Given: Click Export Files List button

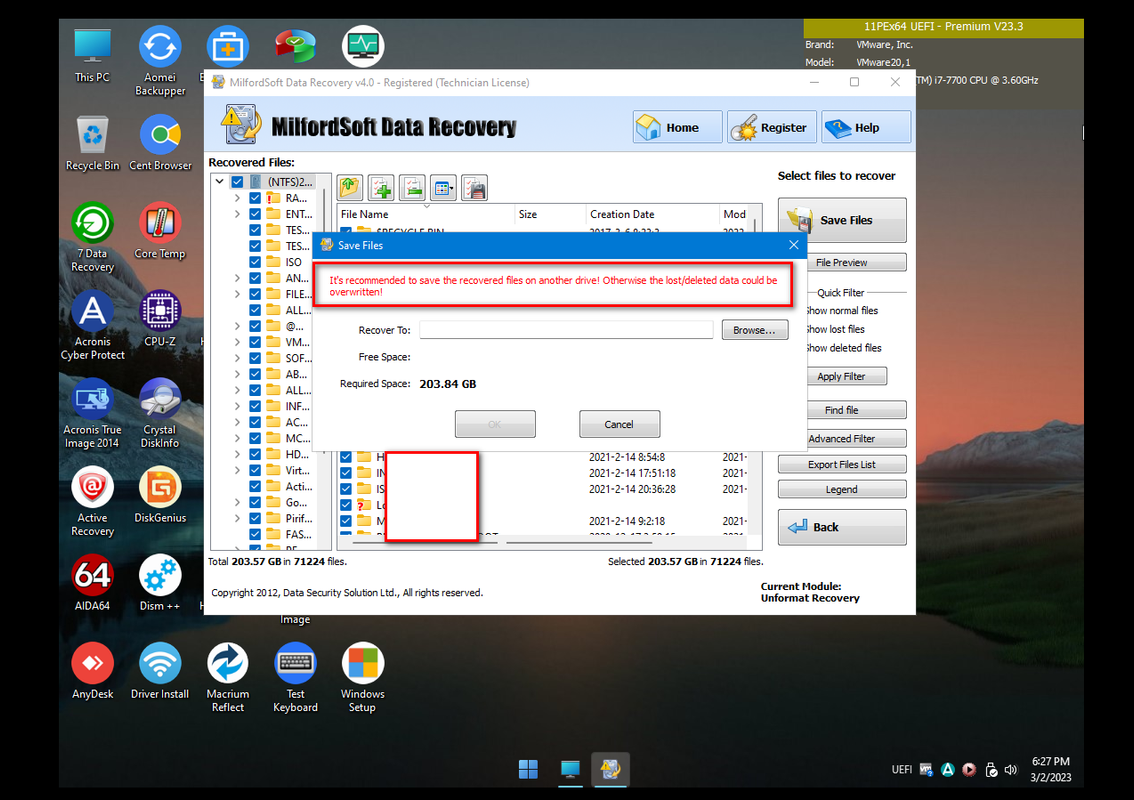Looking at the screenshot, I should click(842, 464).
